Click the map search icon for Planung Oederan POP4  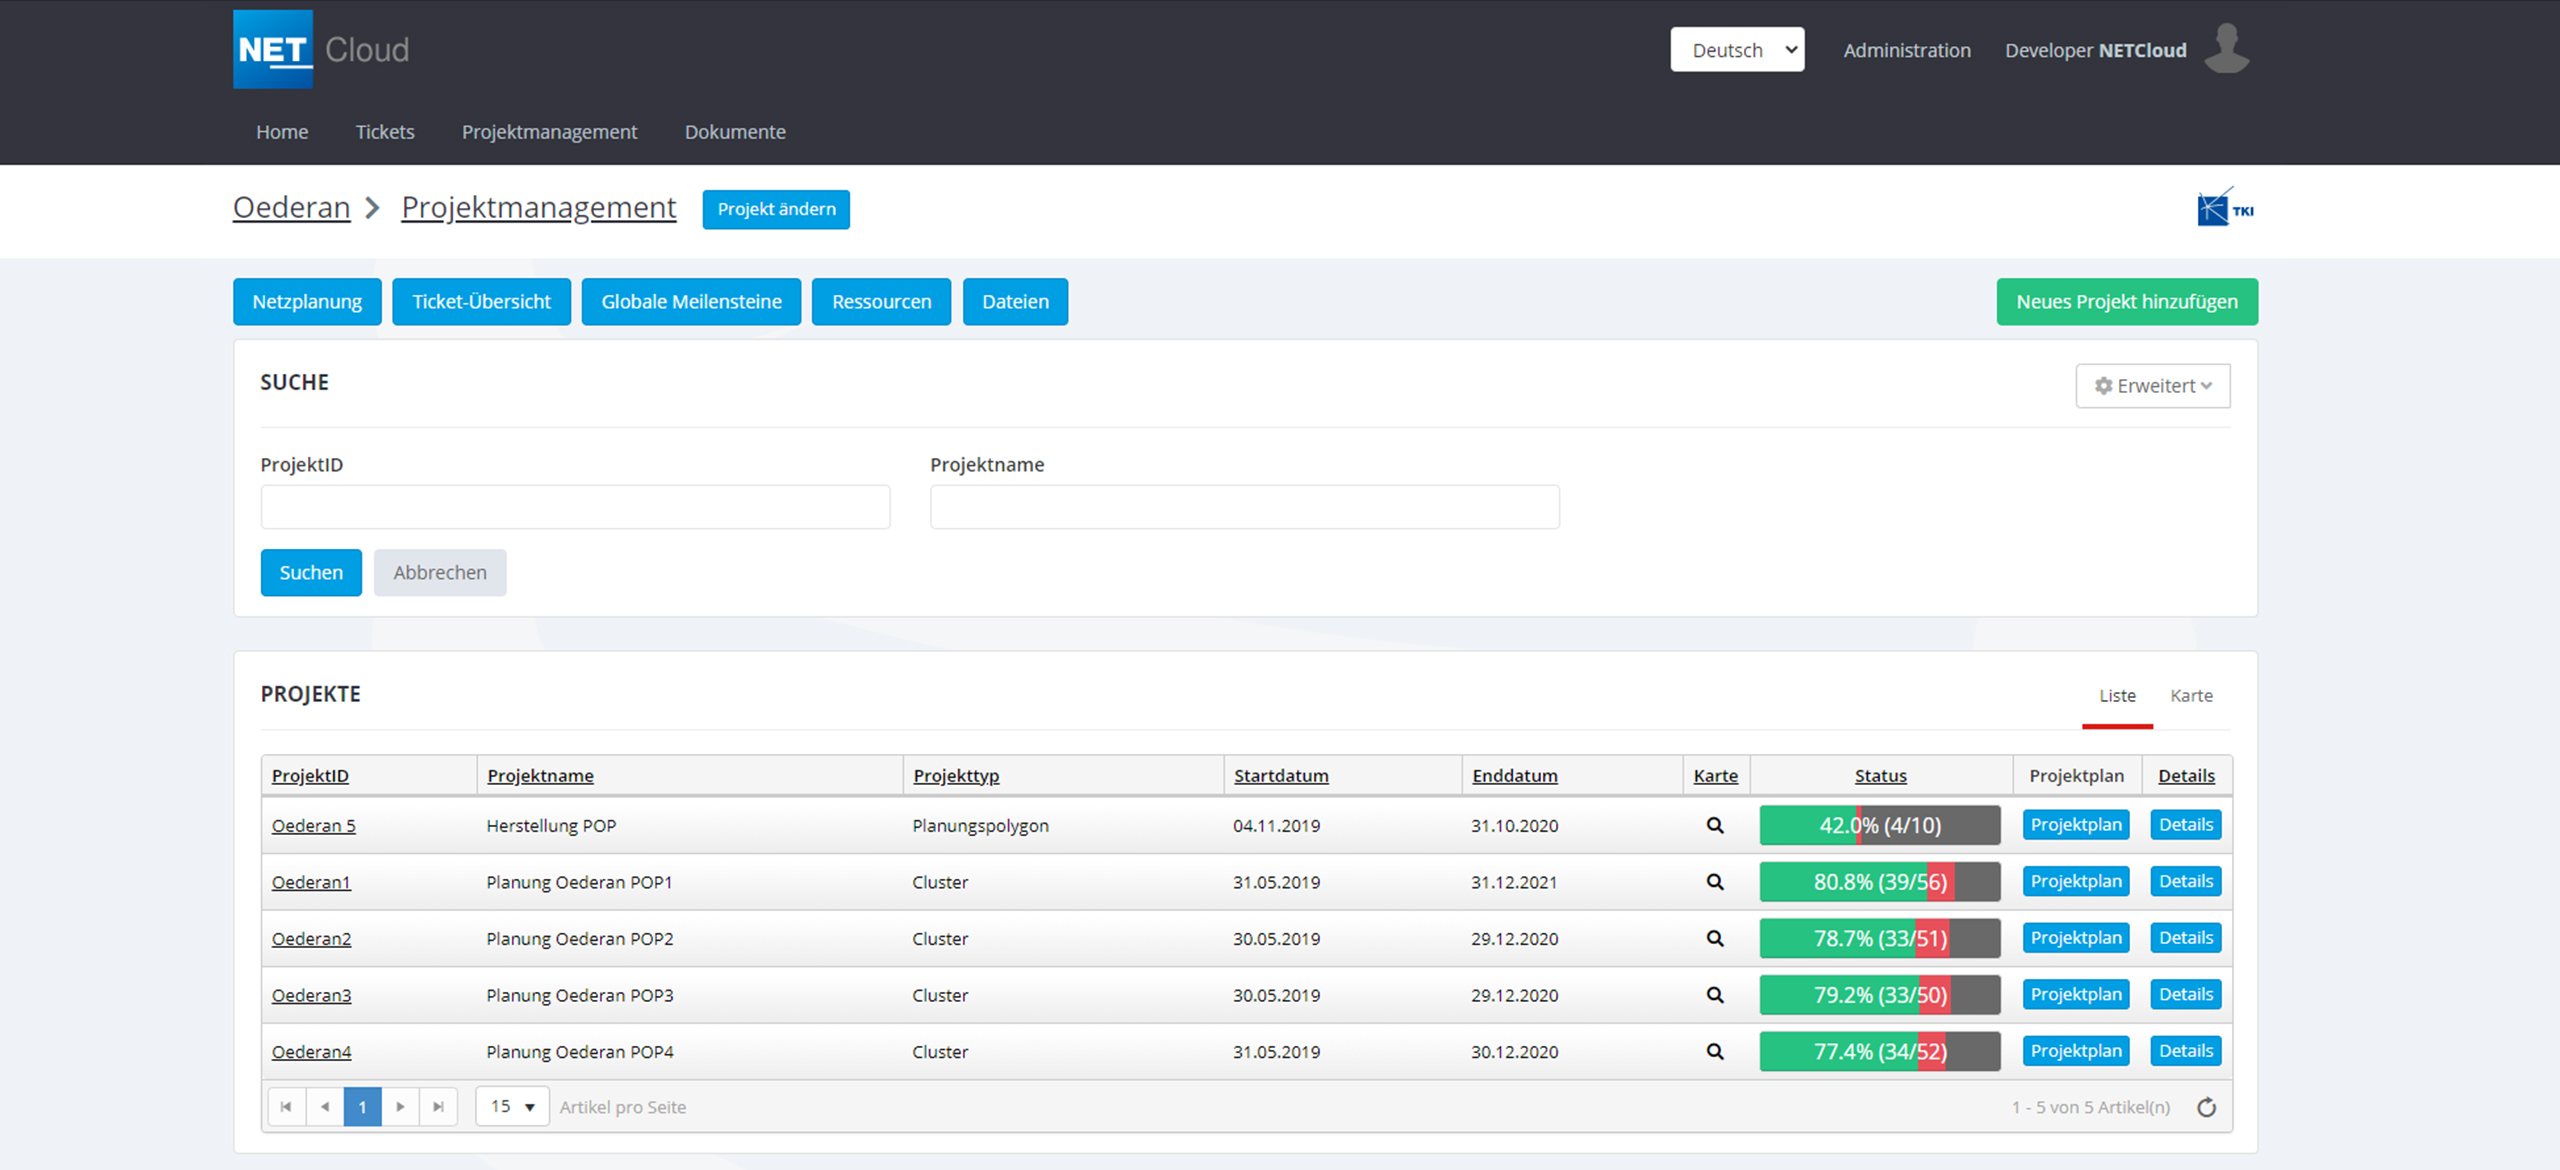[1715, 1051]
